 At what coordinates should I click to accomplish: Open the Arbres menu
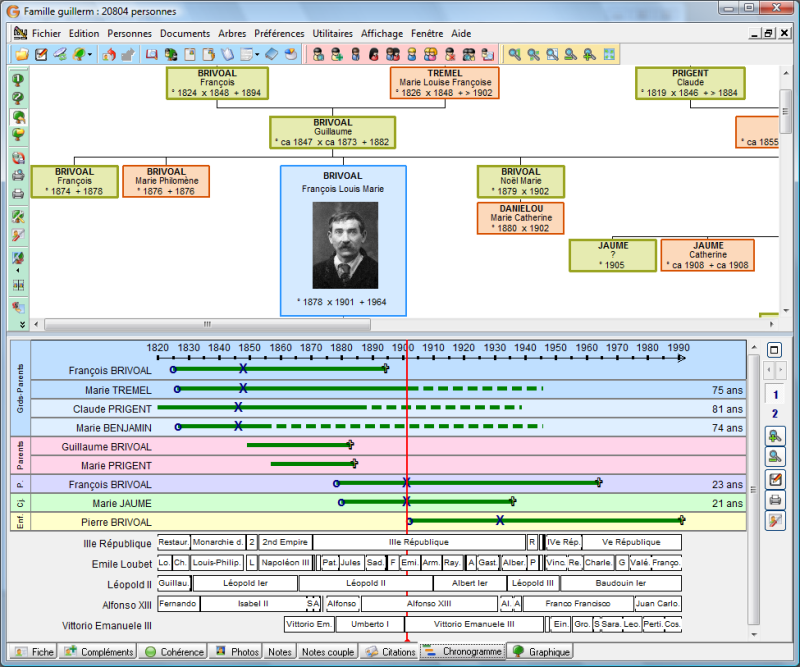tap(231, 33)
